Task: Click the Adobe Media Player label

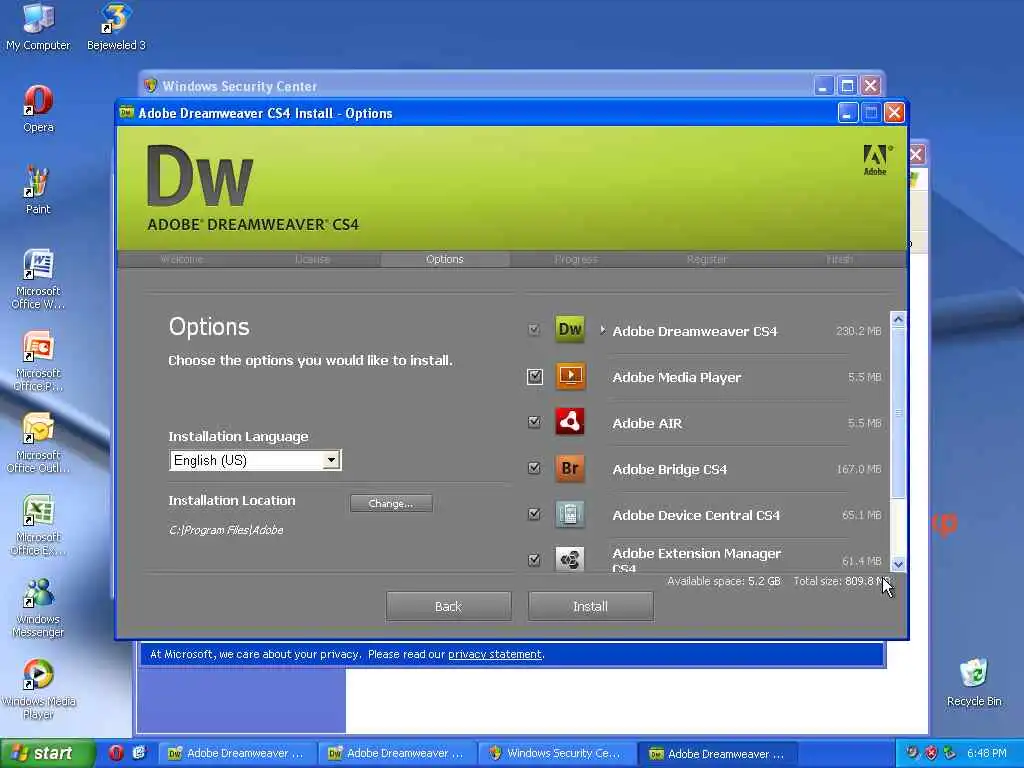Action: [677, 377]
